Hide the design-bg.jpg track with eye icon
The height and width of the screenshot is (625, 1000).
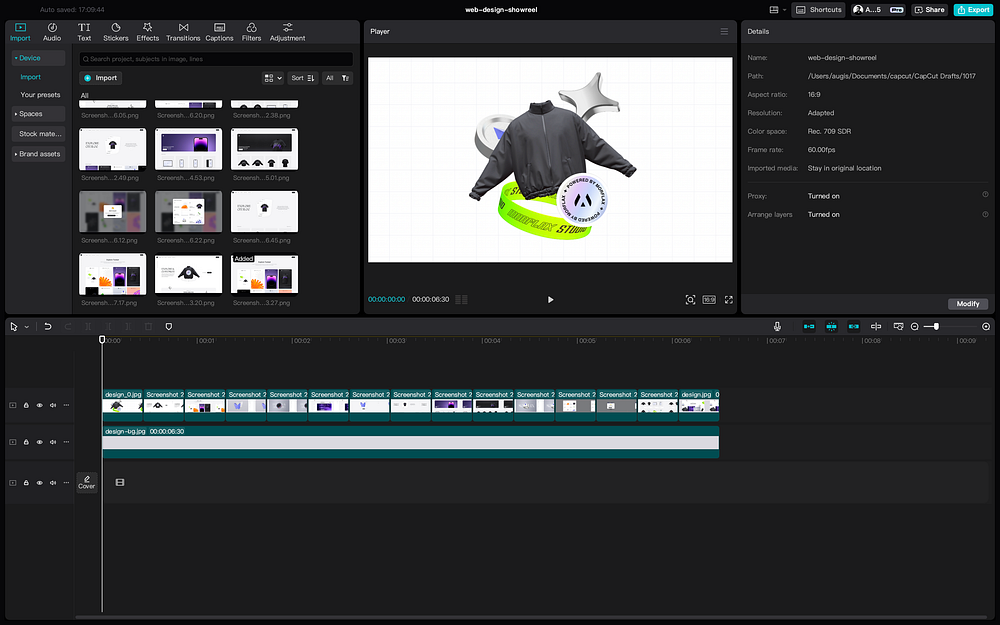(x=39, y=441)
